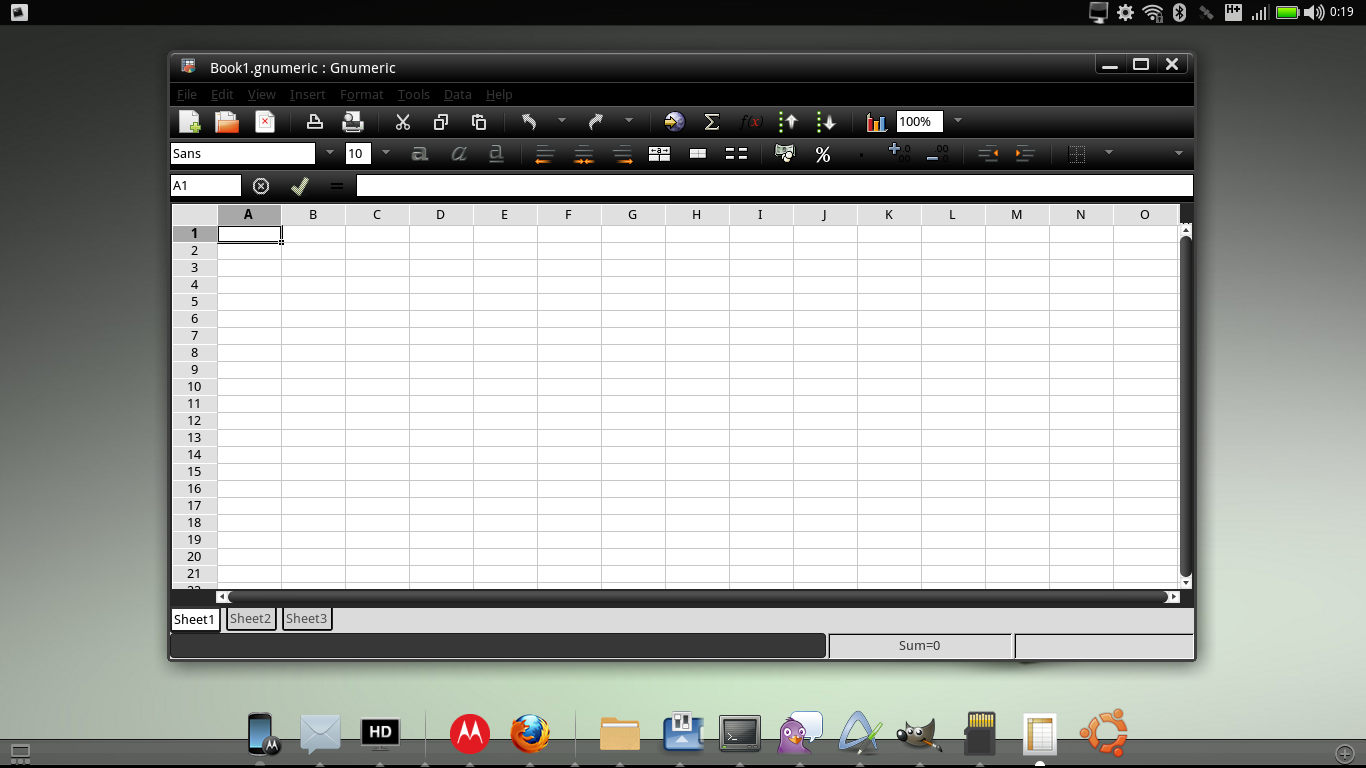Click the Undo arrow icon

pyautogui.click(x=529, y=122)
